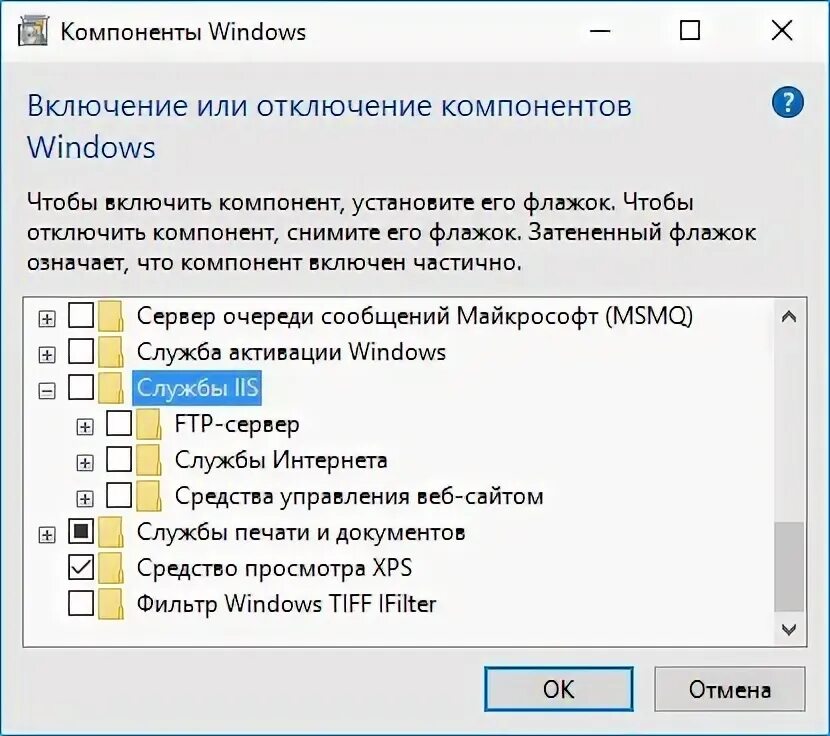Click the Отмена button
The width and height of the screenshot is (830, 736).
(x=729, y=689)
